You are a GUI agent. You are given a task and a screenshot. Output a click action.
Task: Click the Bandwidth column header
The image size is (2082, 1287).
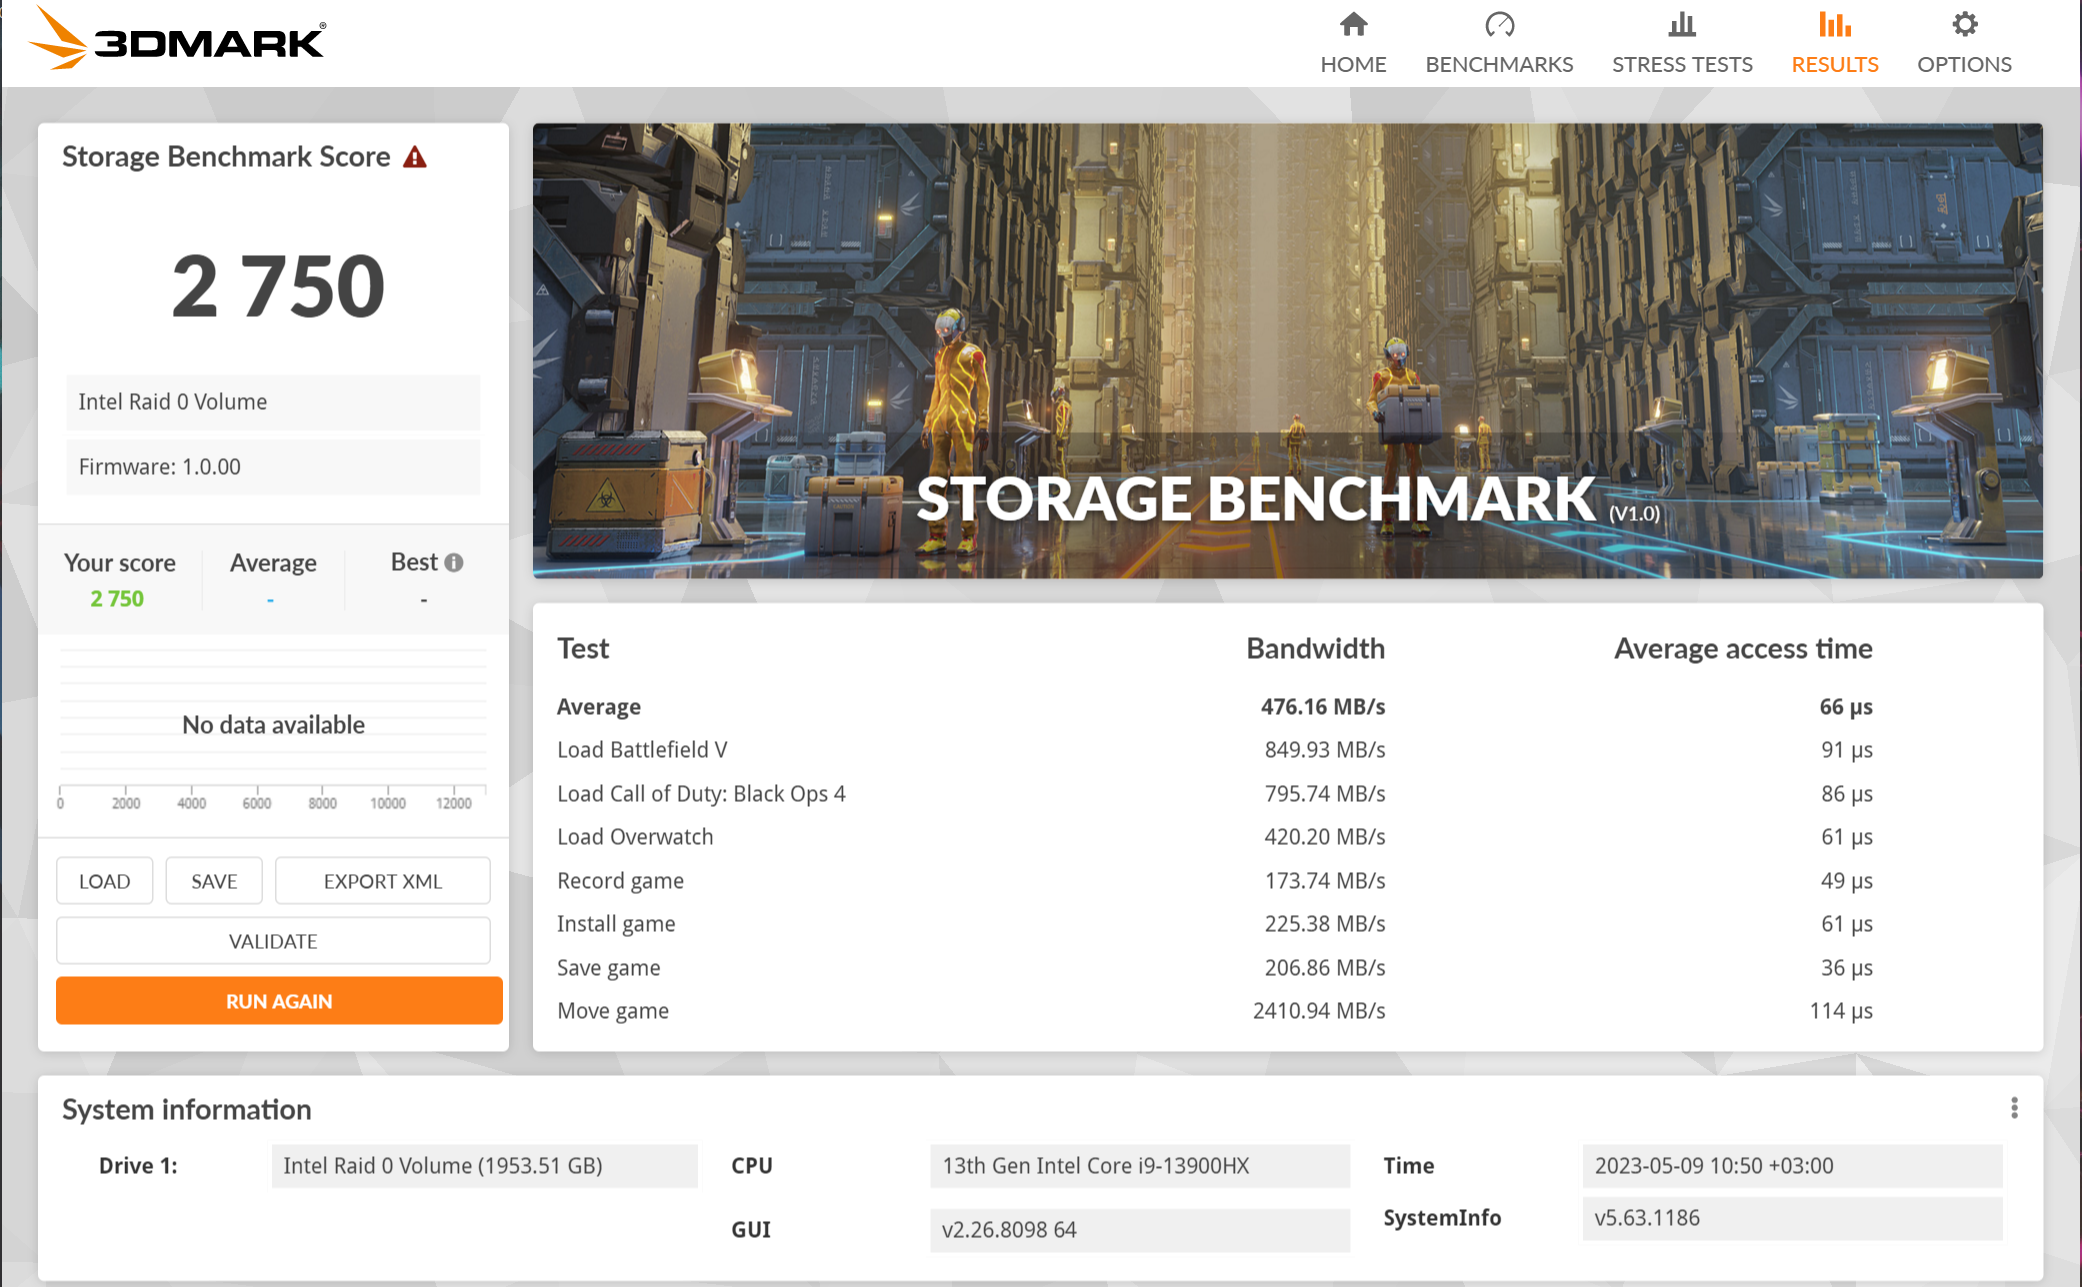(1315, 649)
